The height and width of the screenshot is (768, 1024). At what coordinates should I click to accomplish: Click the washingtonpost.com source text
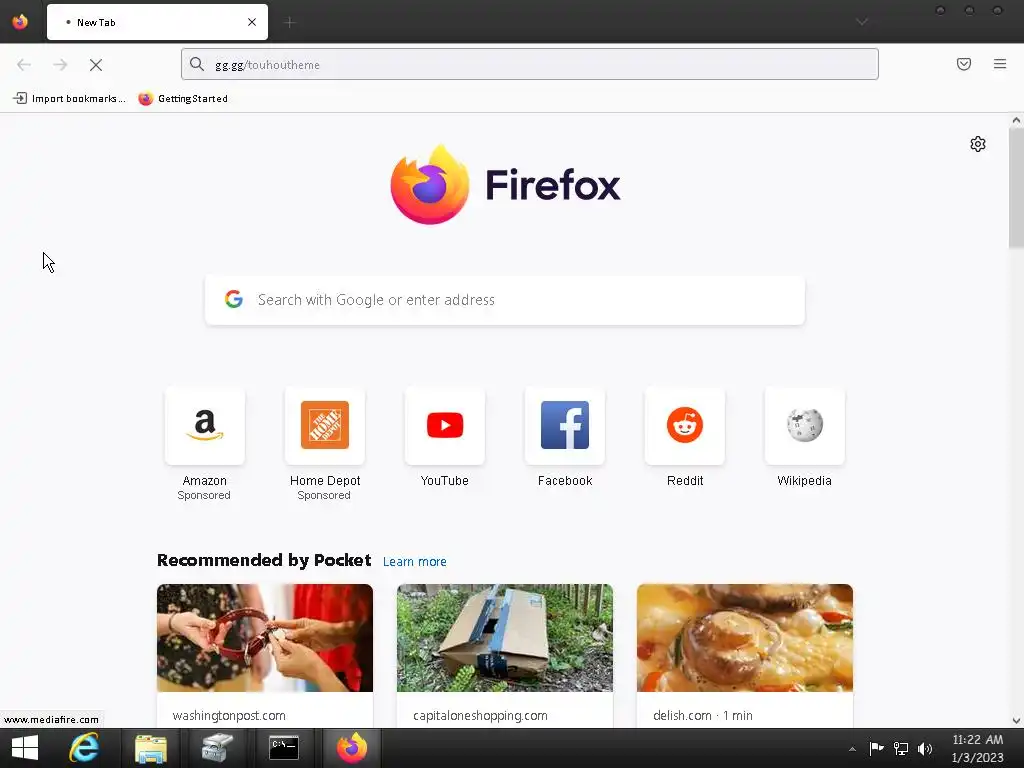pos(229,716)
